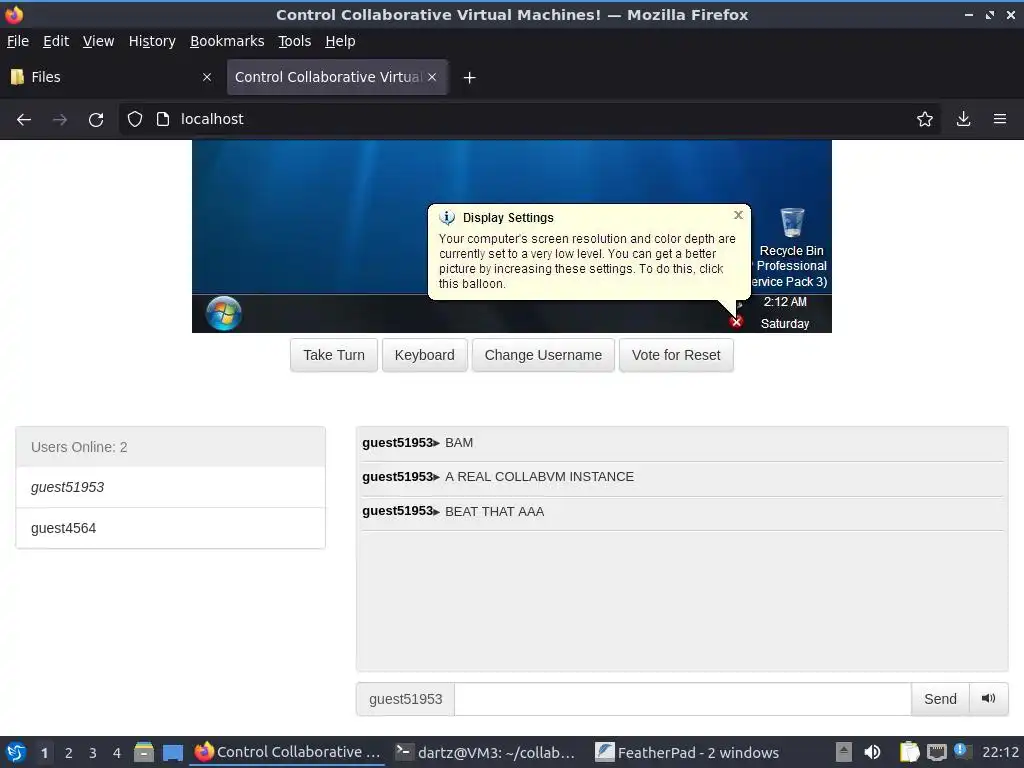Viewport: 1024px width, 768px height.
Task: Go back to the previous page
Action: (x=24, y=120)
